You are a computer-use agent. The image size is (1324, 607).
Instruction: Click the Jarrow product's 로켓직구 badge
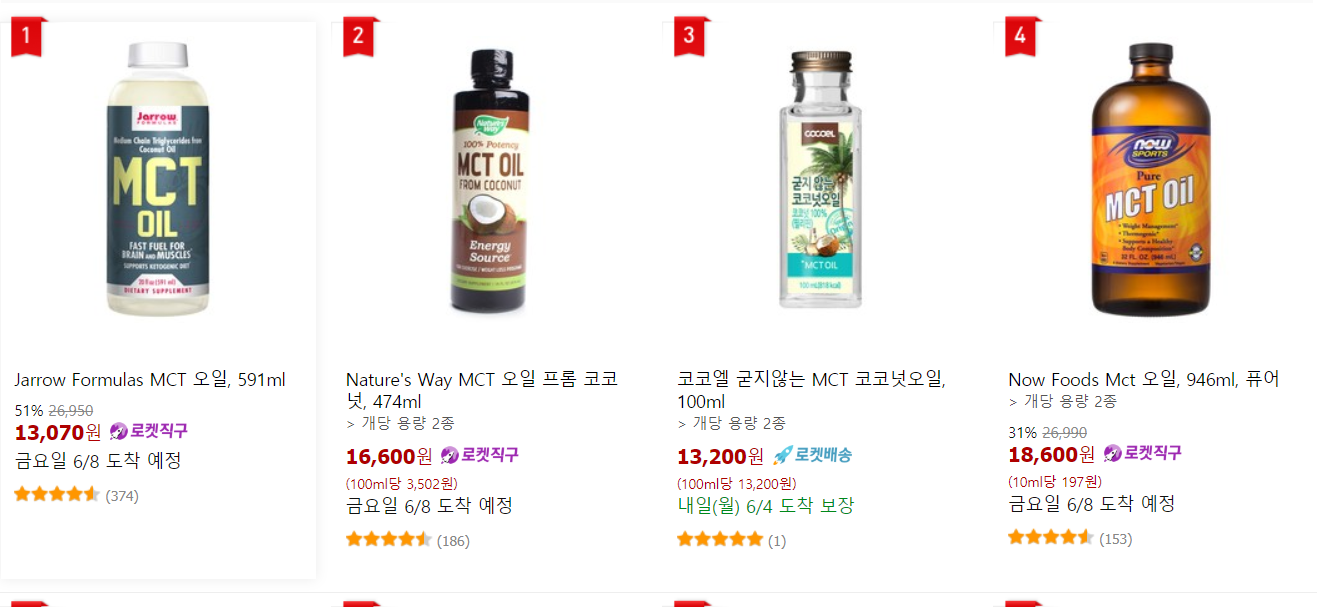tap(148, 431)
